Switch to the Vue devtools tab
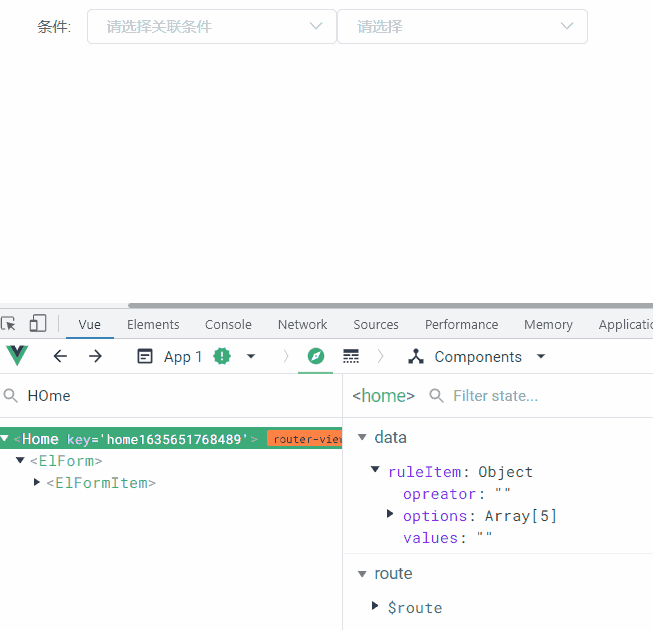This screenshot has width=653, height=630. [x=90, y=324]
